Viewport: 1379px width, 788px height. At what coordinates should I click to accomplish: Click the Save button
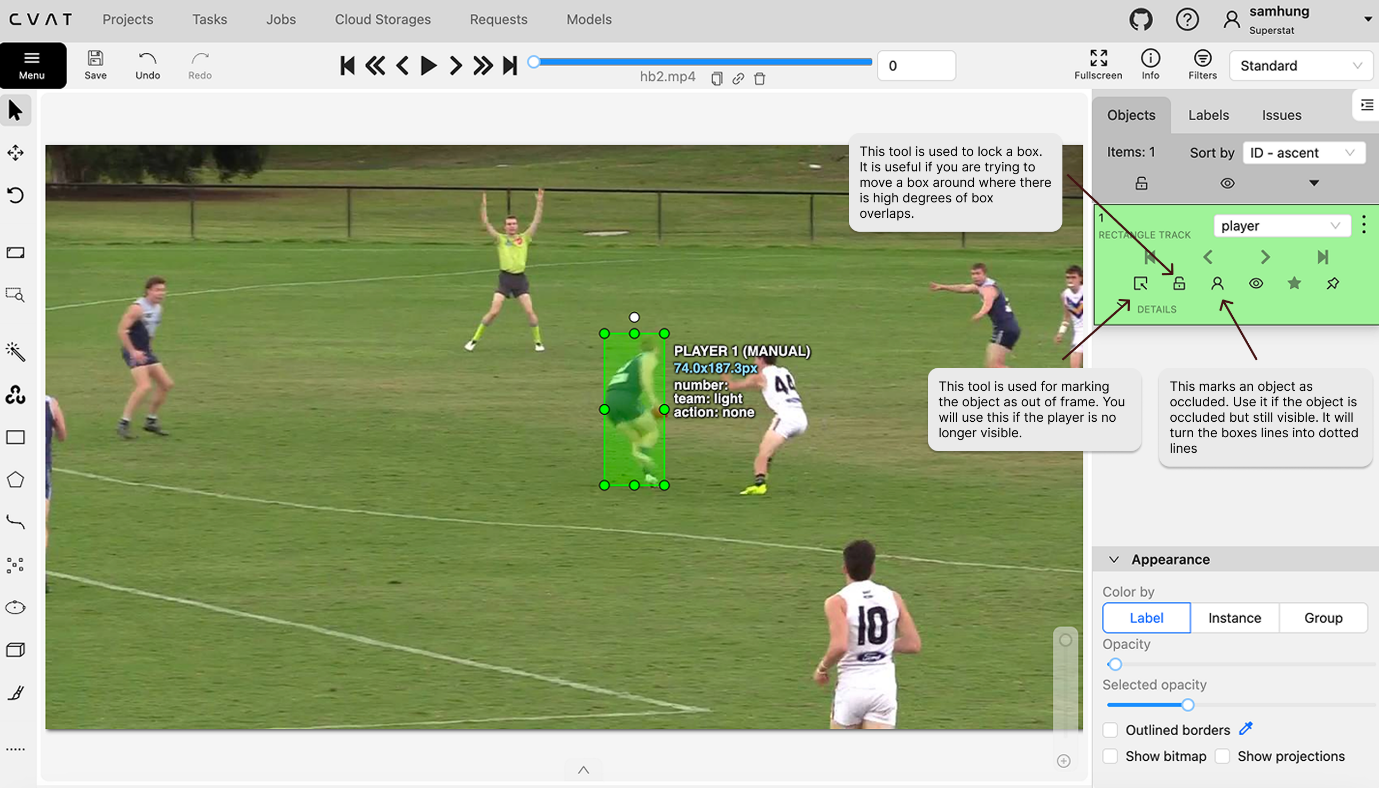(x=95, y=65)
